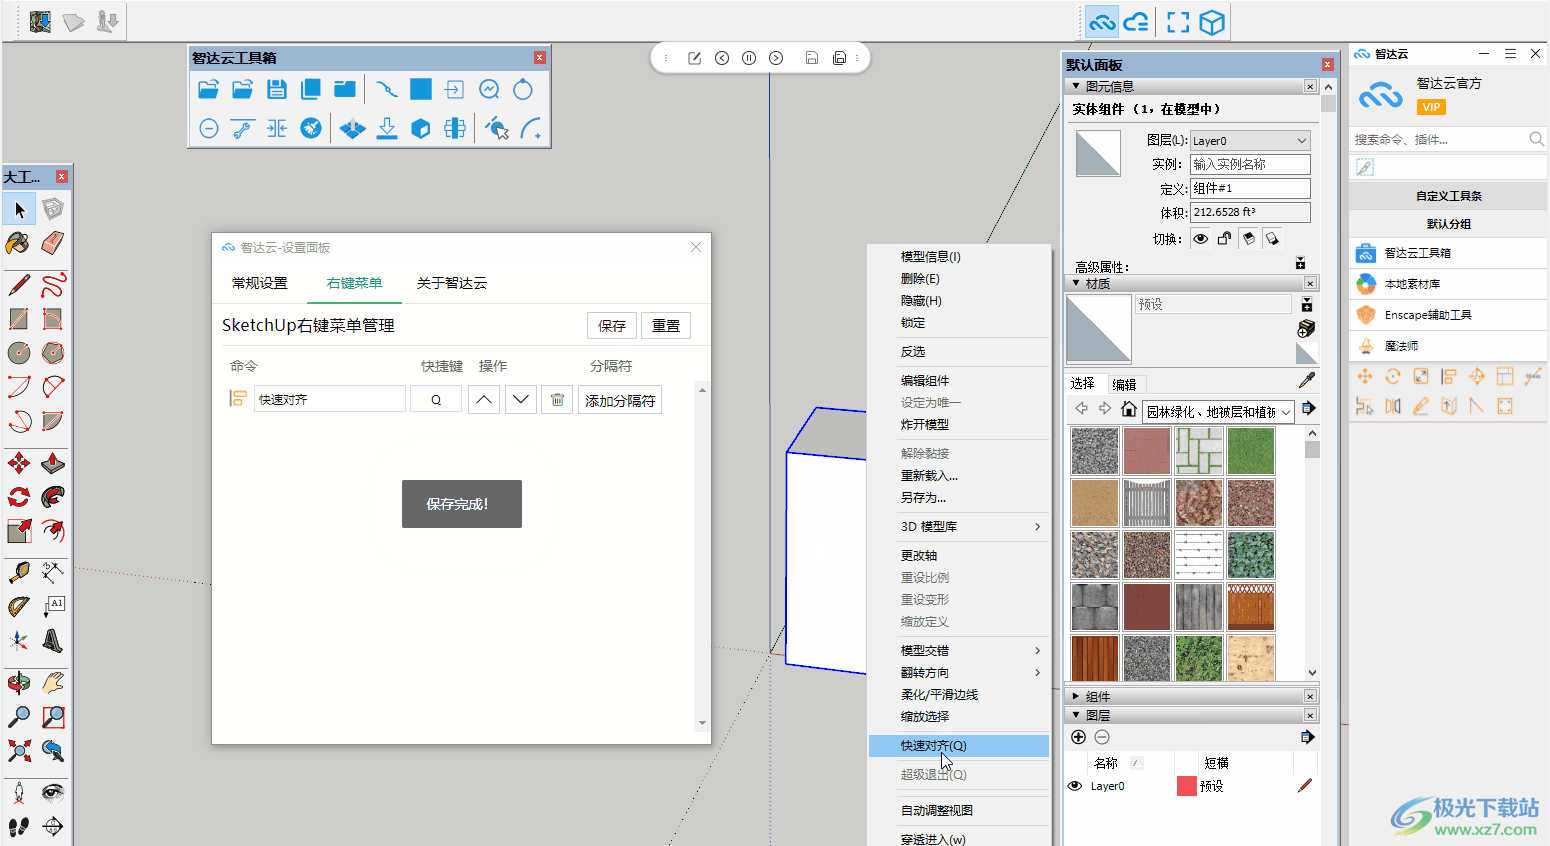Click download arrow icon in 智达云工具箱
Image resolution: width=1550 pixels, height=846 pixels.
coord(387,128)
